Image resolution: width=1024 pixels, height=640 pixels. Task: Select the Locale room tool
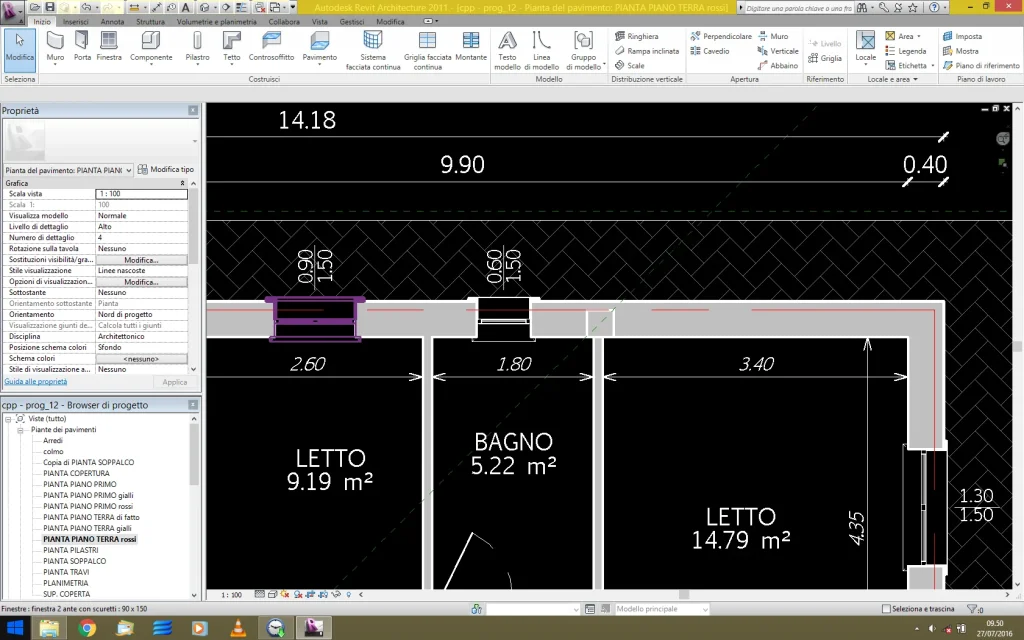[x=865, y=47]
